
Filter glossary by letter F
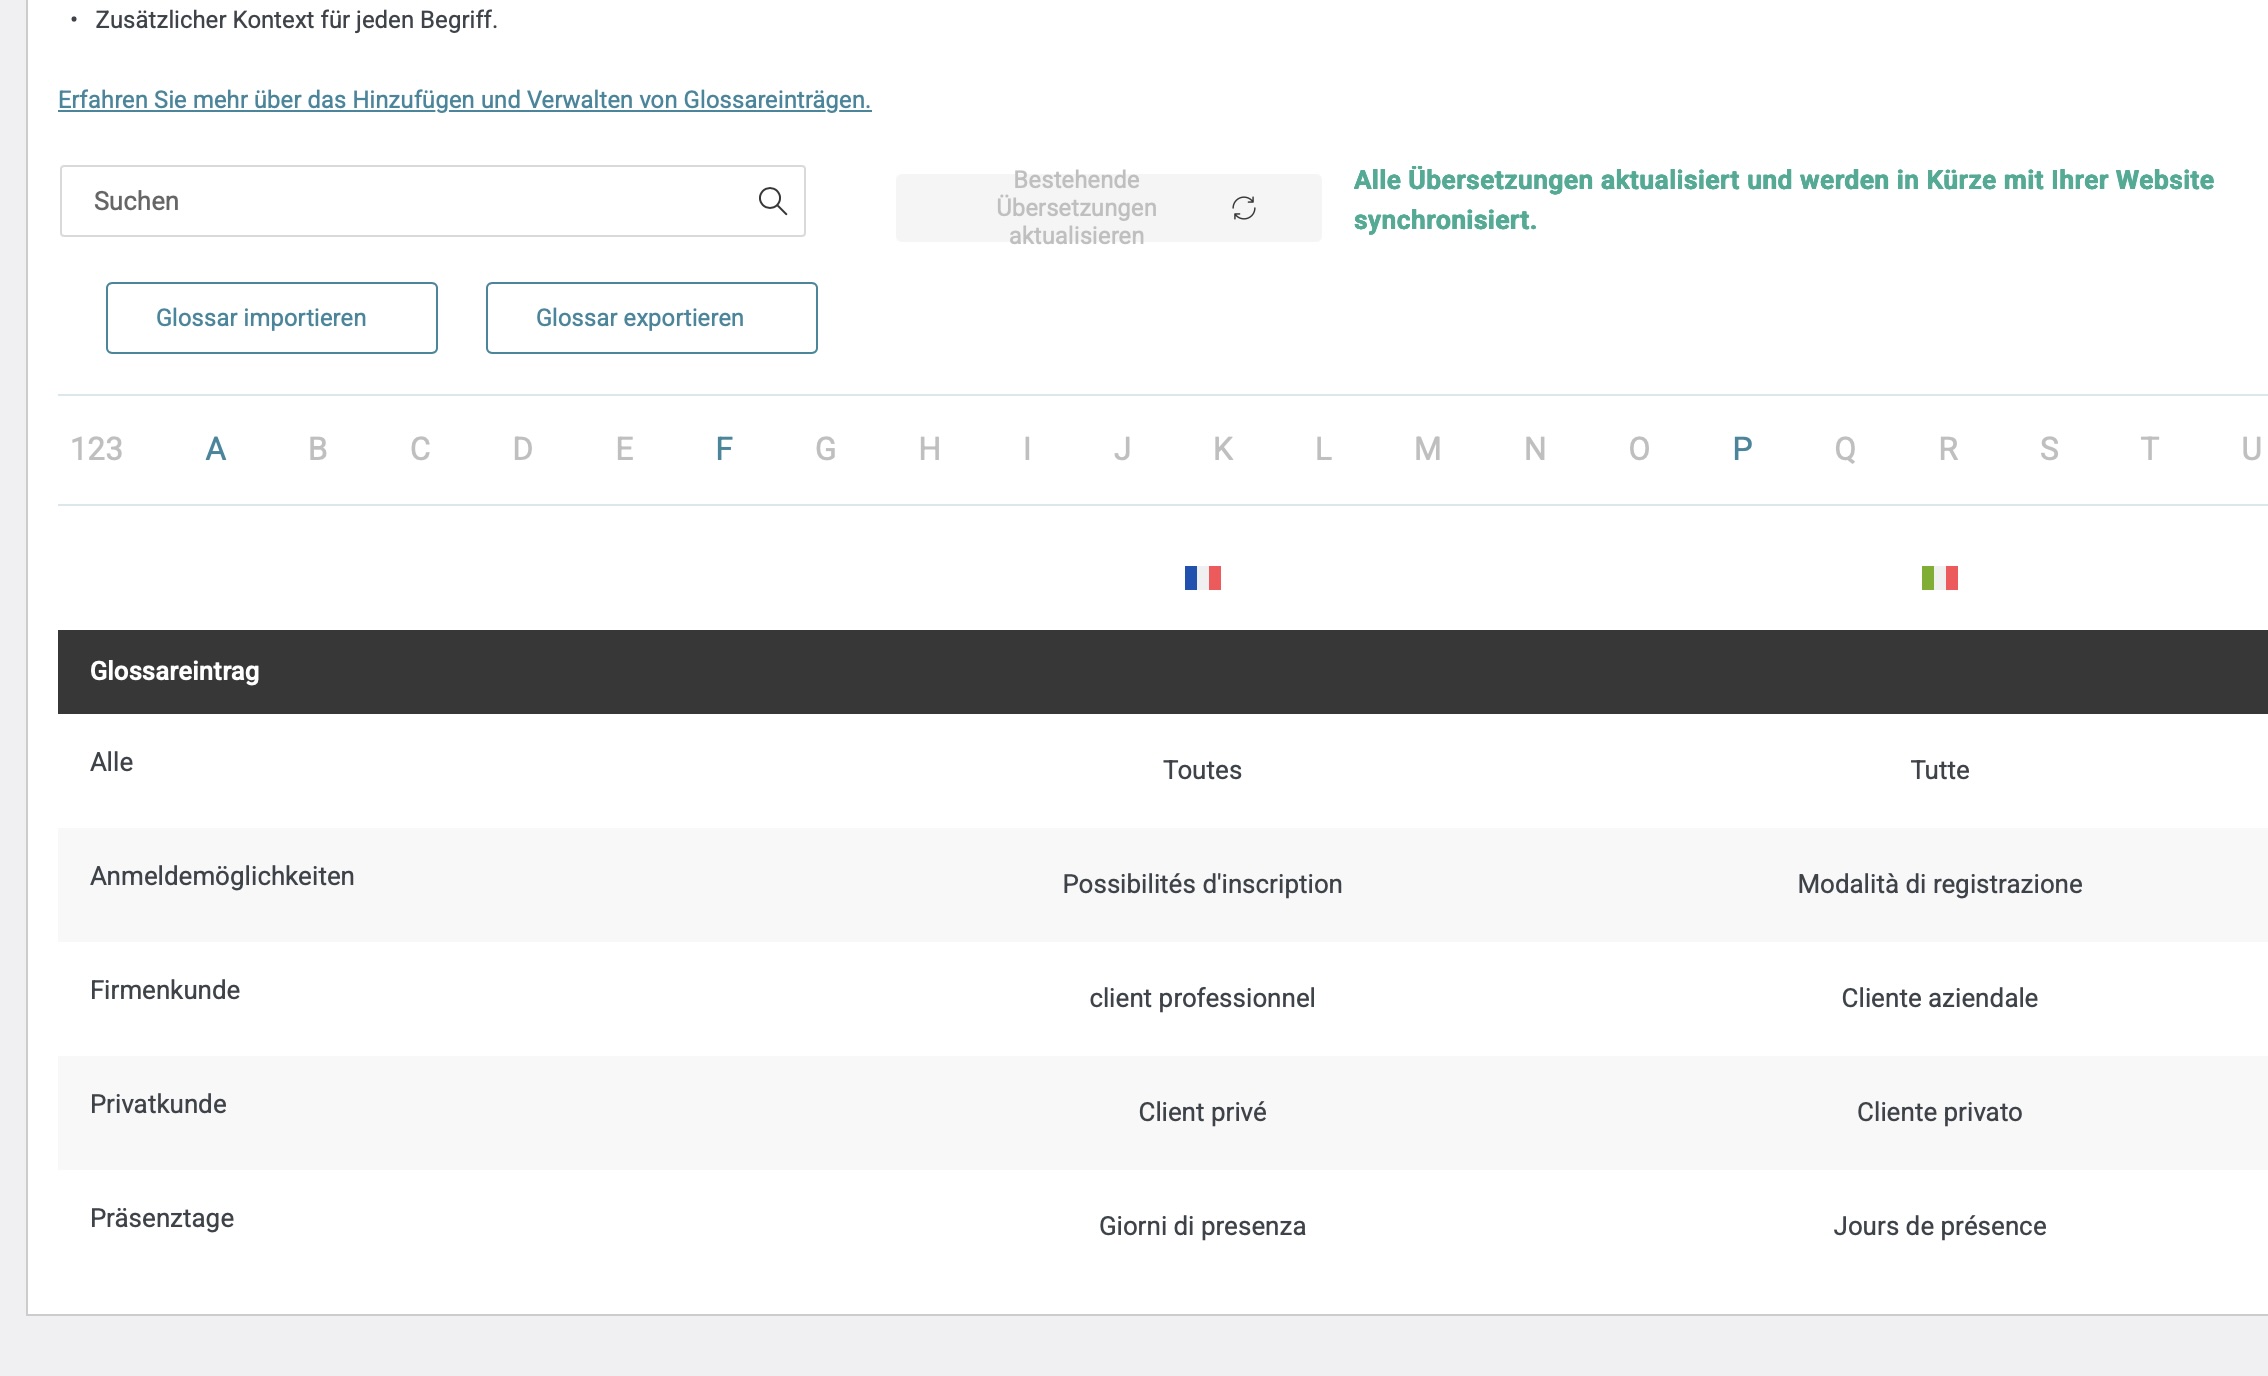(x=724, y=449)
